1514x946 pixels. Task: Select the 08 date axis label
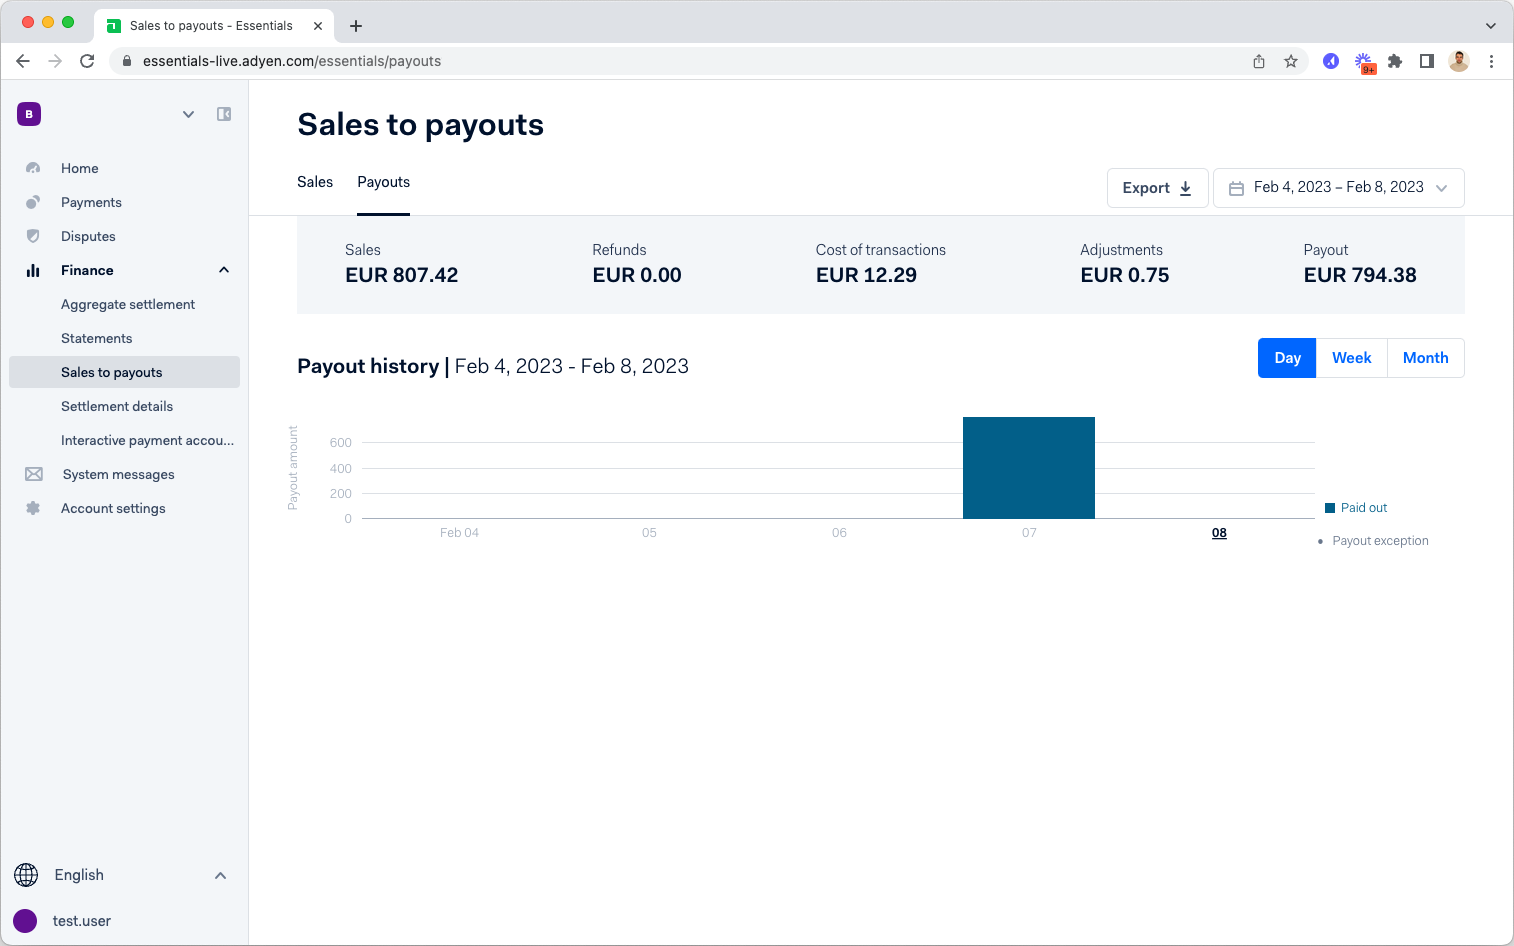1219,533
